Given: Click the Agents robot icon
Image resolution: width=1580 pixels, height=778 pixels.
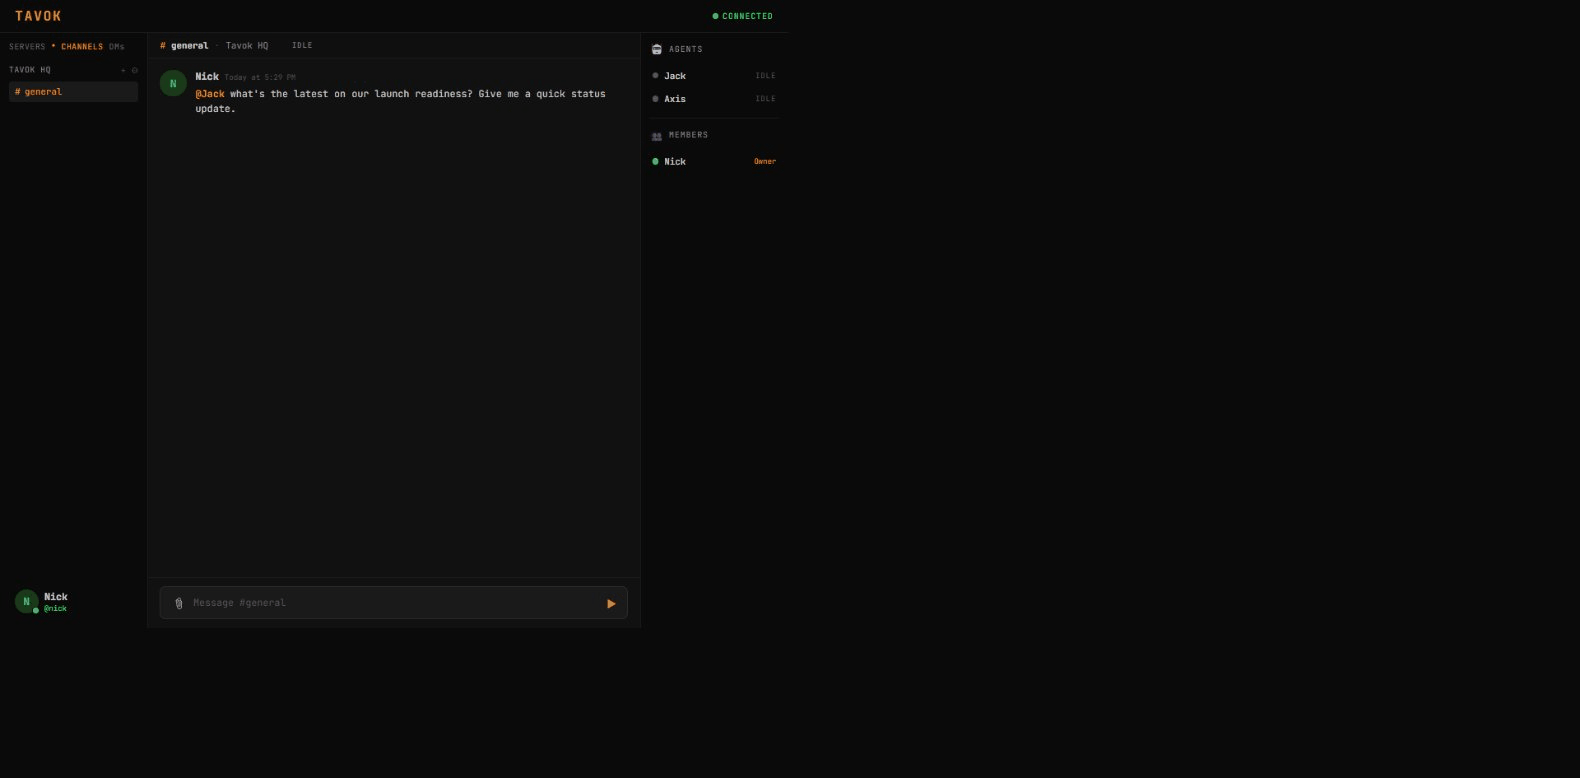Looking at the screenshot, I should [656, 49].
